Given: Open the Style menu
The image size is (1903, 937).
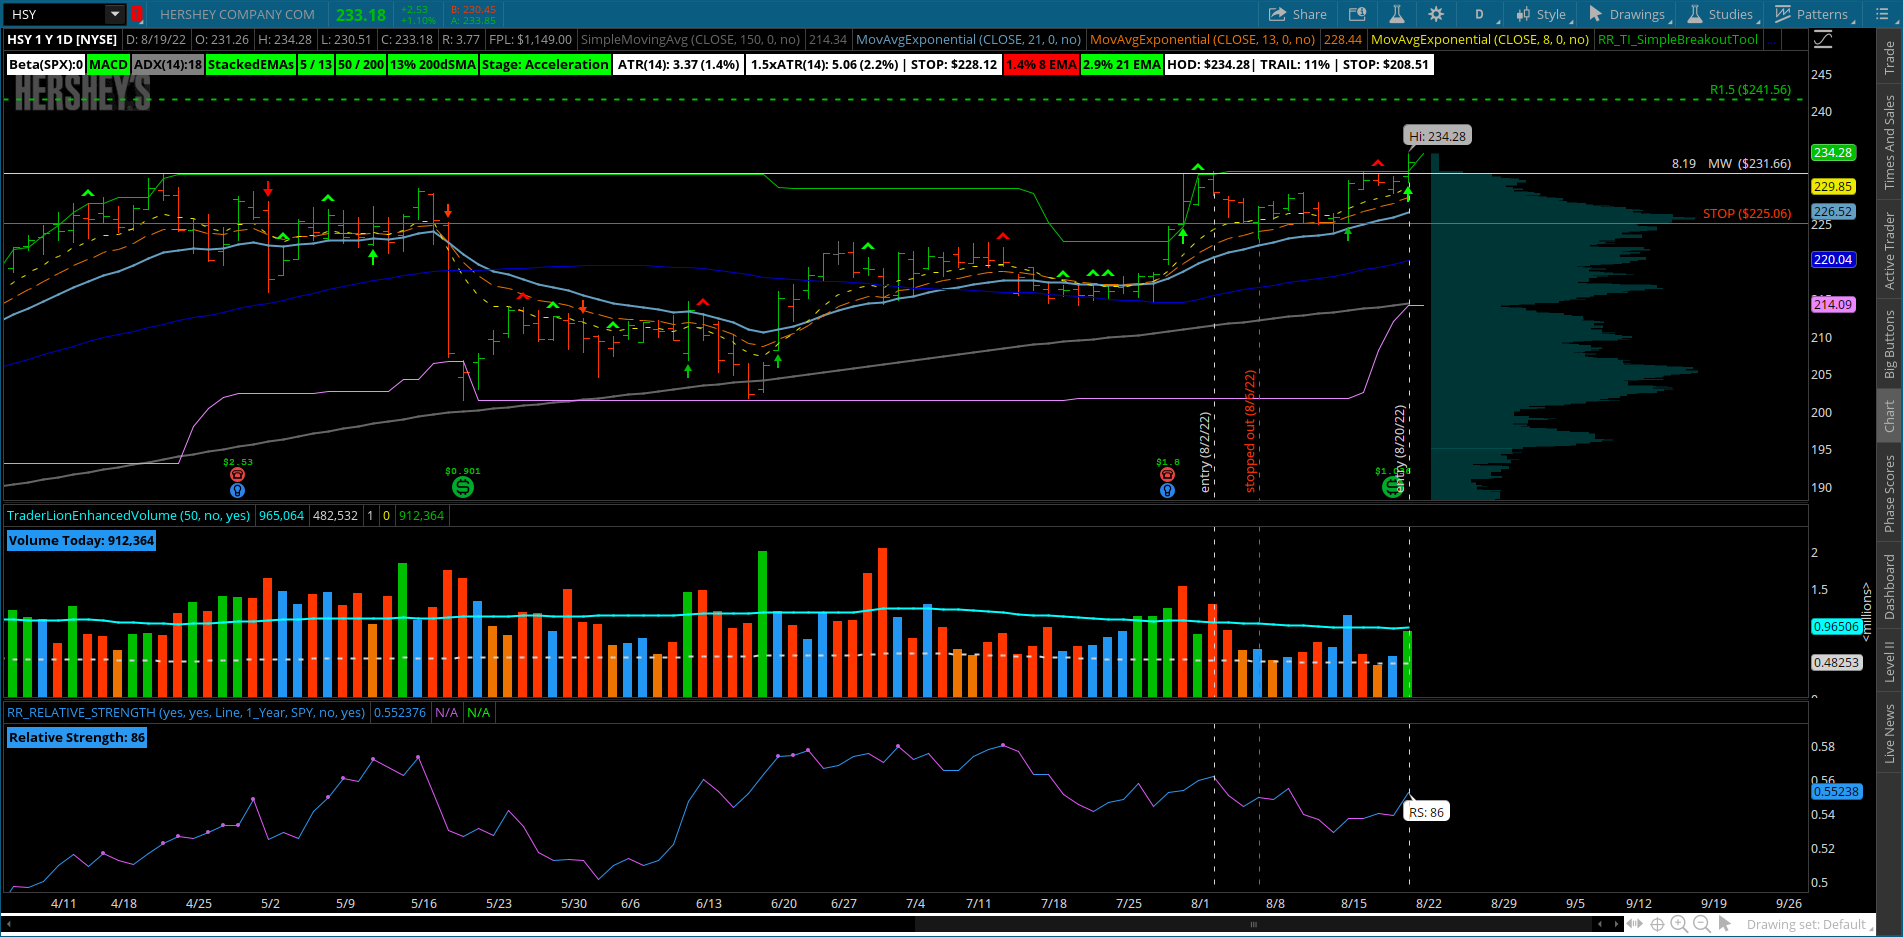Looking at the screenshot, I should pyautogui.click(x=1541, y=14).
